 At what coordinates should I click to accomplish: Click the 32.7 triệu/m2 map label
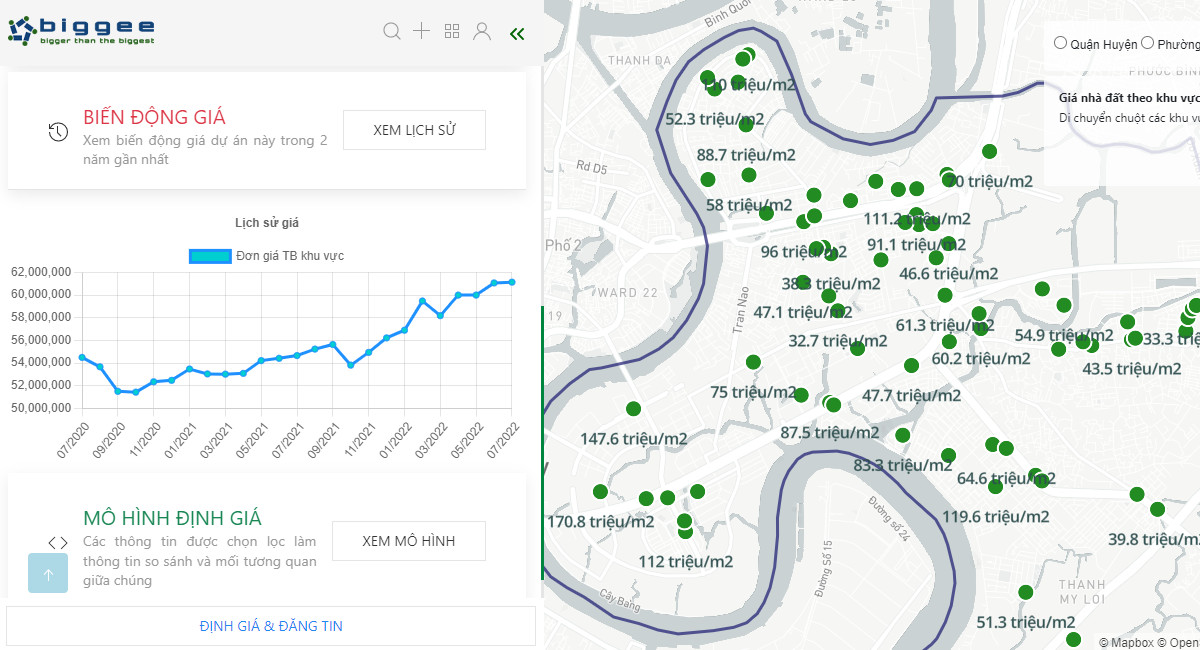tap(838, 341)
